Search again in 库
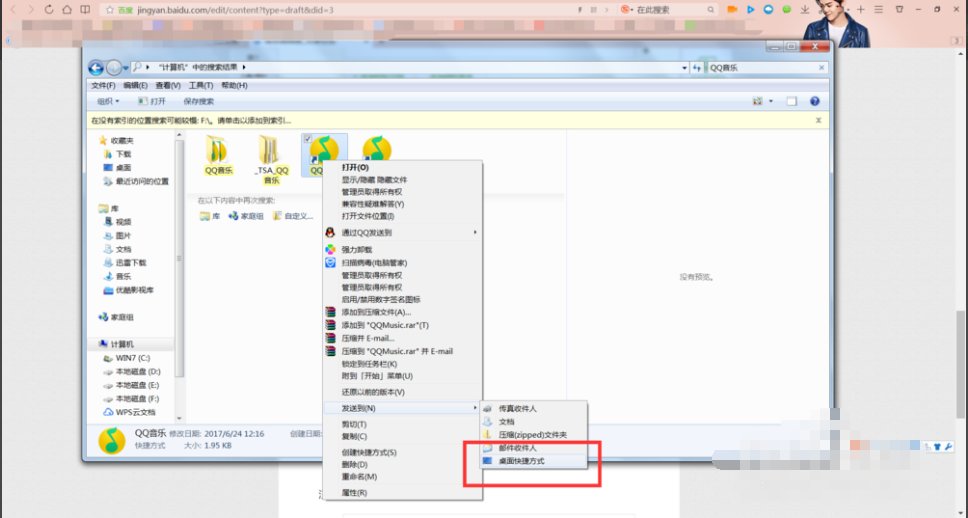 pos(210,216)
